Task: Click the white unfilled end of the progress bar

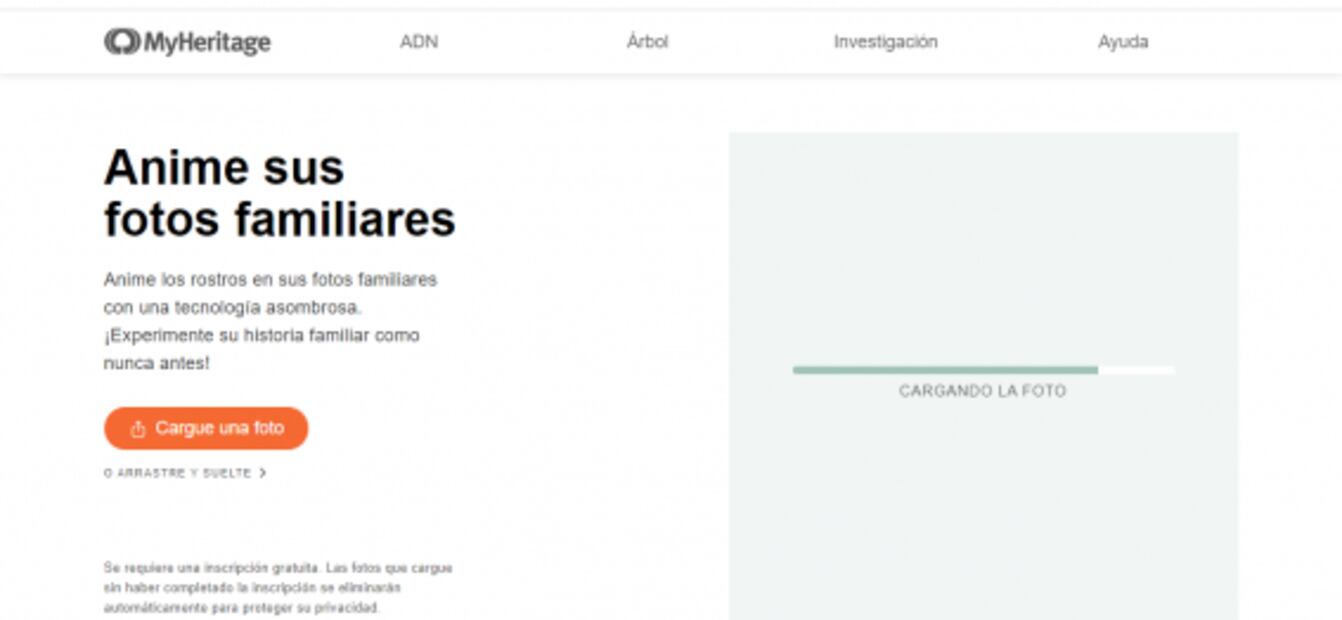Action: 1136,370
